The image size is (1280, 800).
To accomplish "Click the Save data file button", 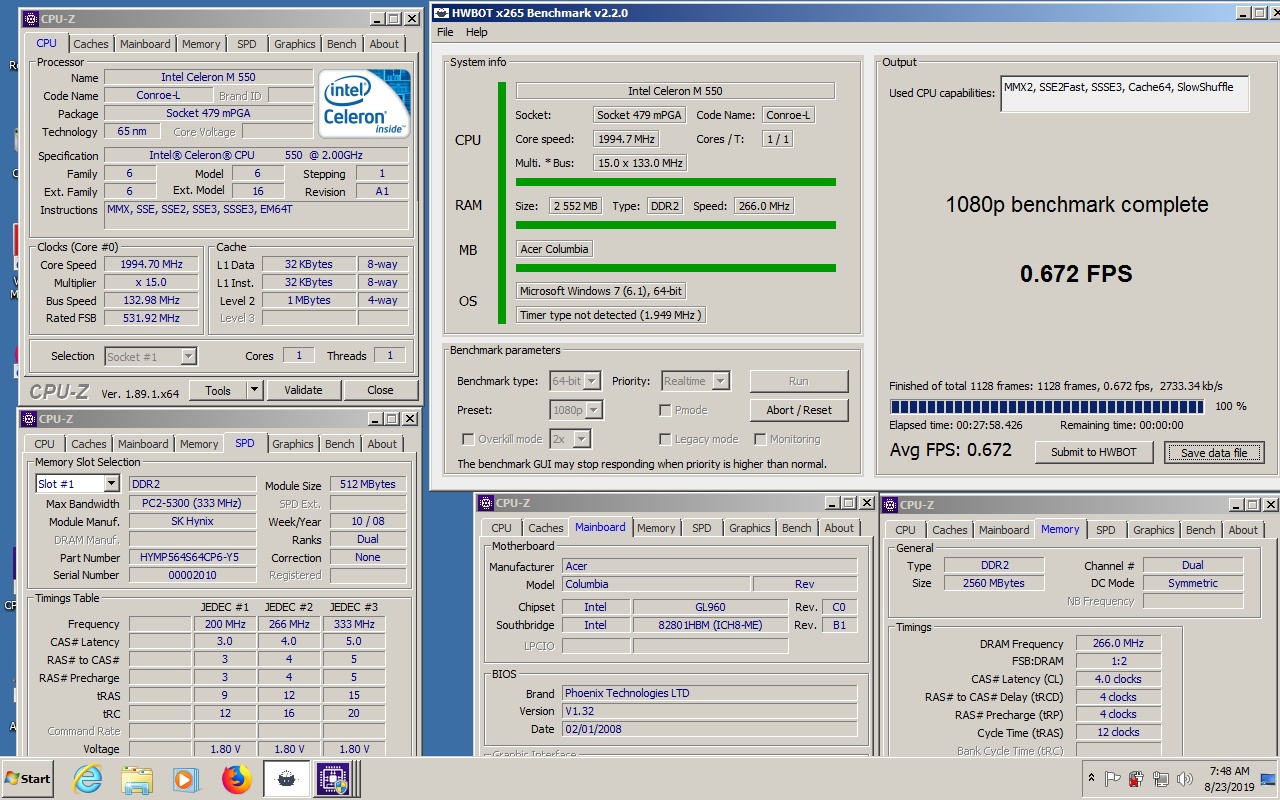I will [x=1214, y=453].
